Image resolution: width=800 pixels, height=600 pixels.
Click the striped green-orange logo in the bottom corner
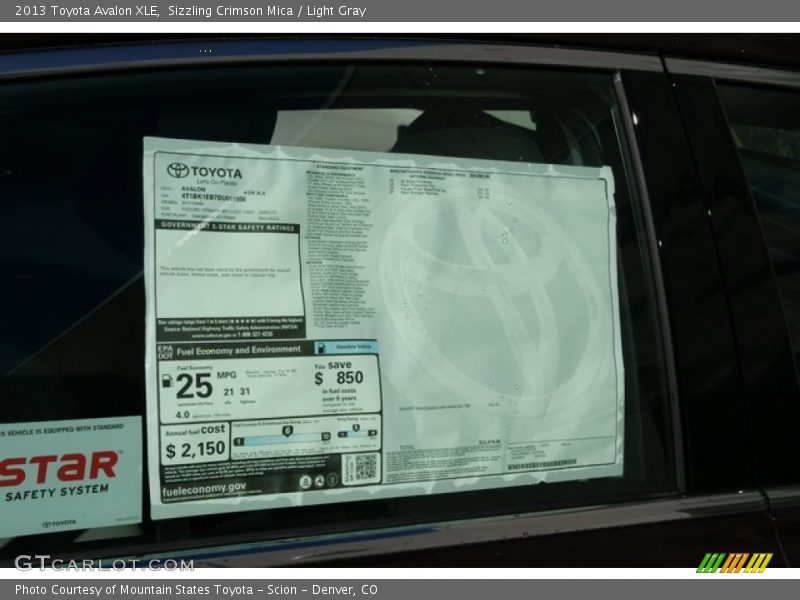[734, 563]
